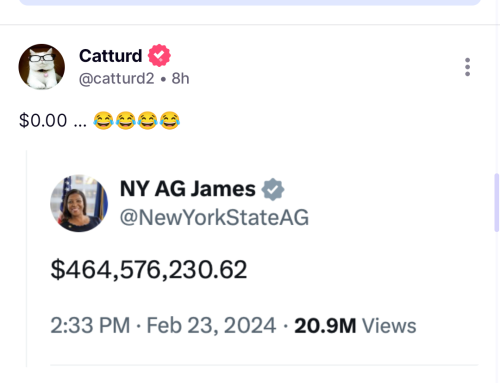Viewport: 500px width, 383px height.
Task: Open the @catturd2 handle link
Action: click(x=116, y=79)
